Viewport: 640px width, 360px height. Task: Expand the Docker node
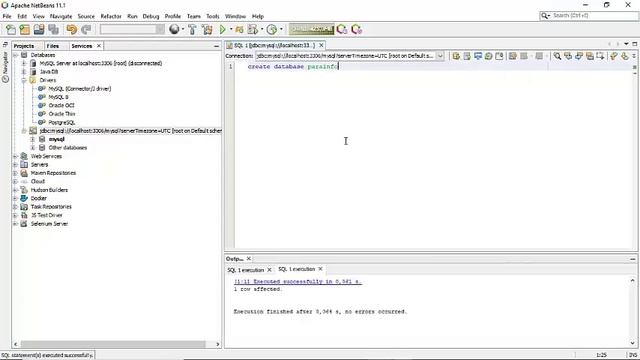(x=16, y=198)
